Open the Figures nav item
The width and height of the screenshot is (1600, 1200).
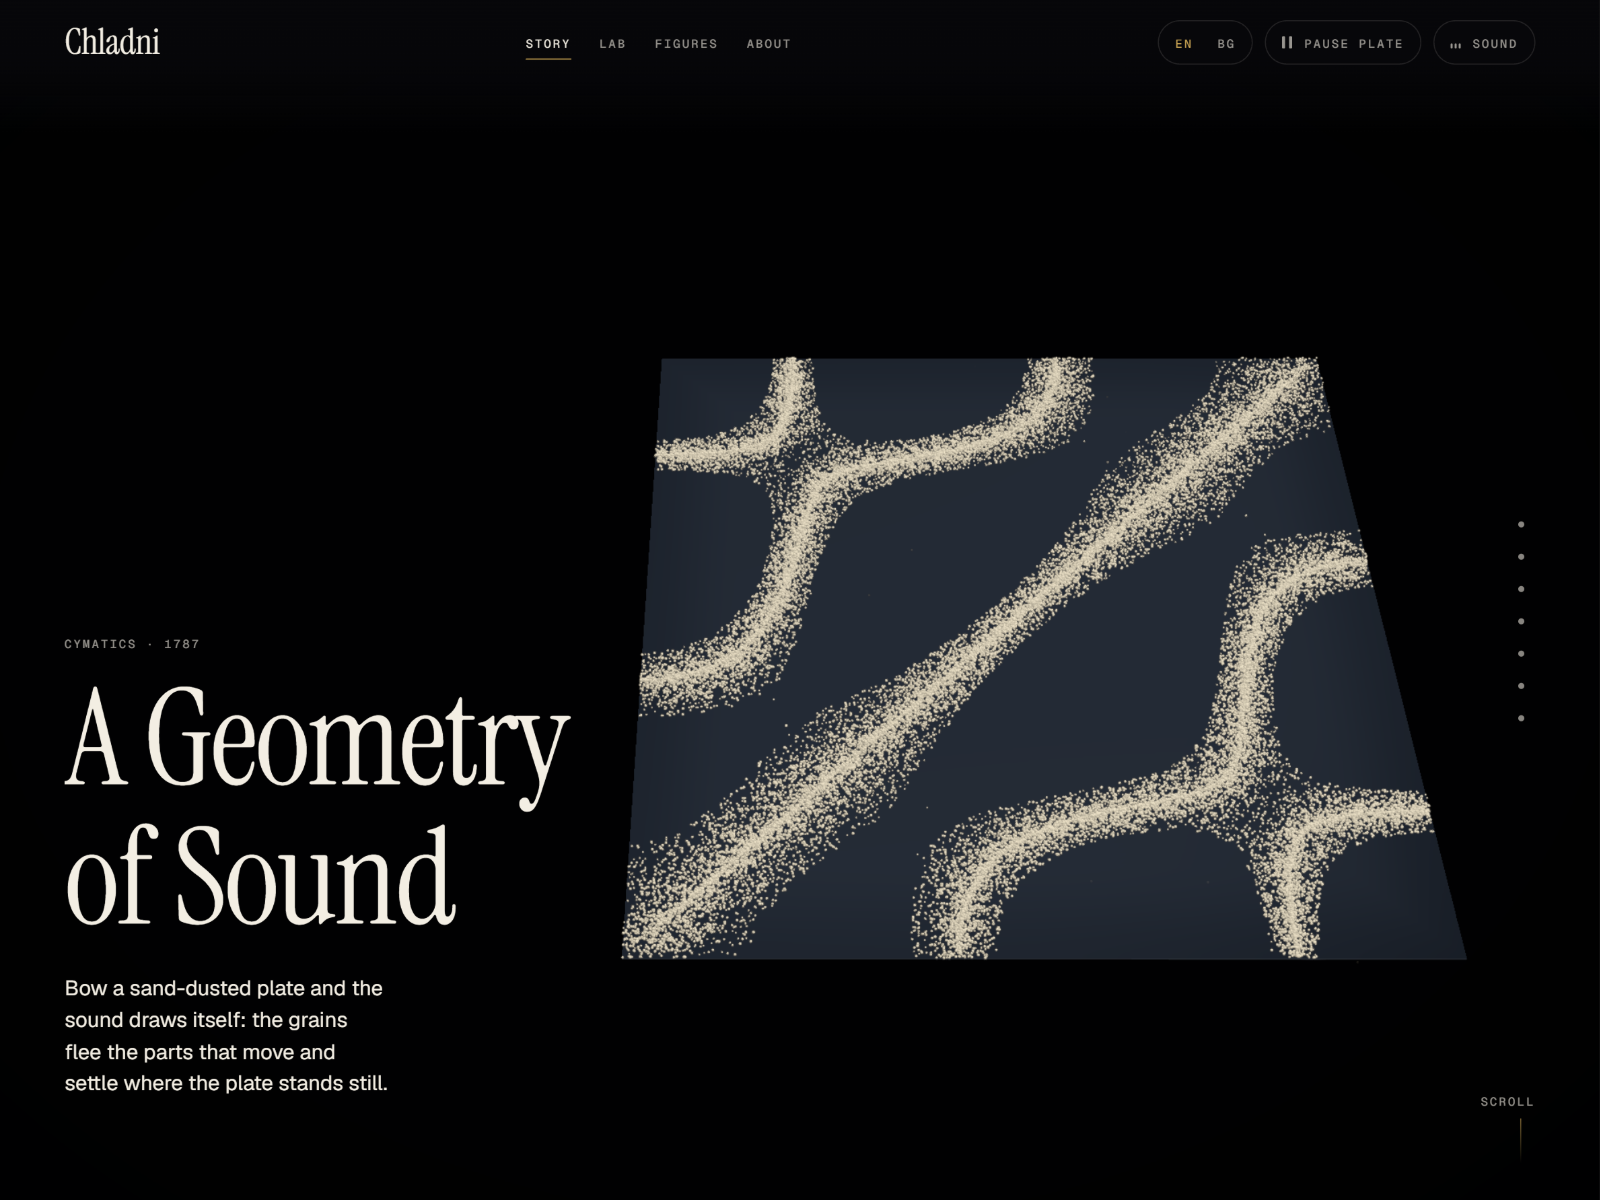[x=686, y=44]
